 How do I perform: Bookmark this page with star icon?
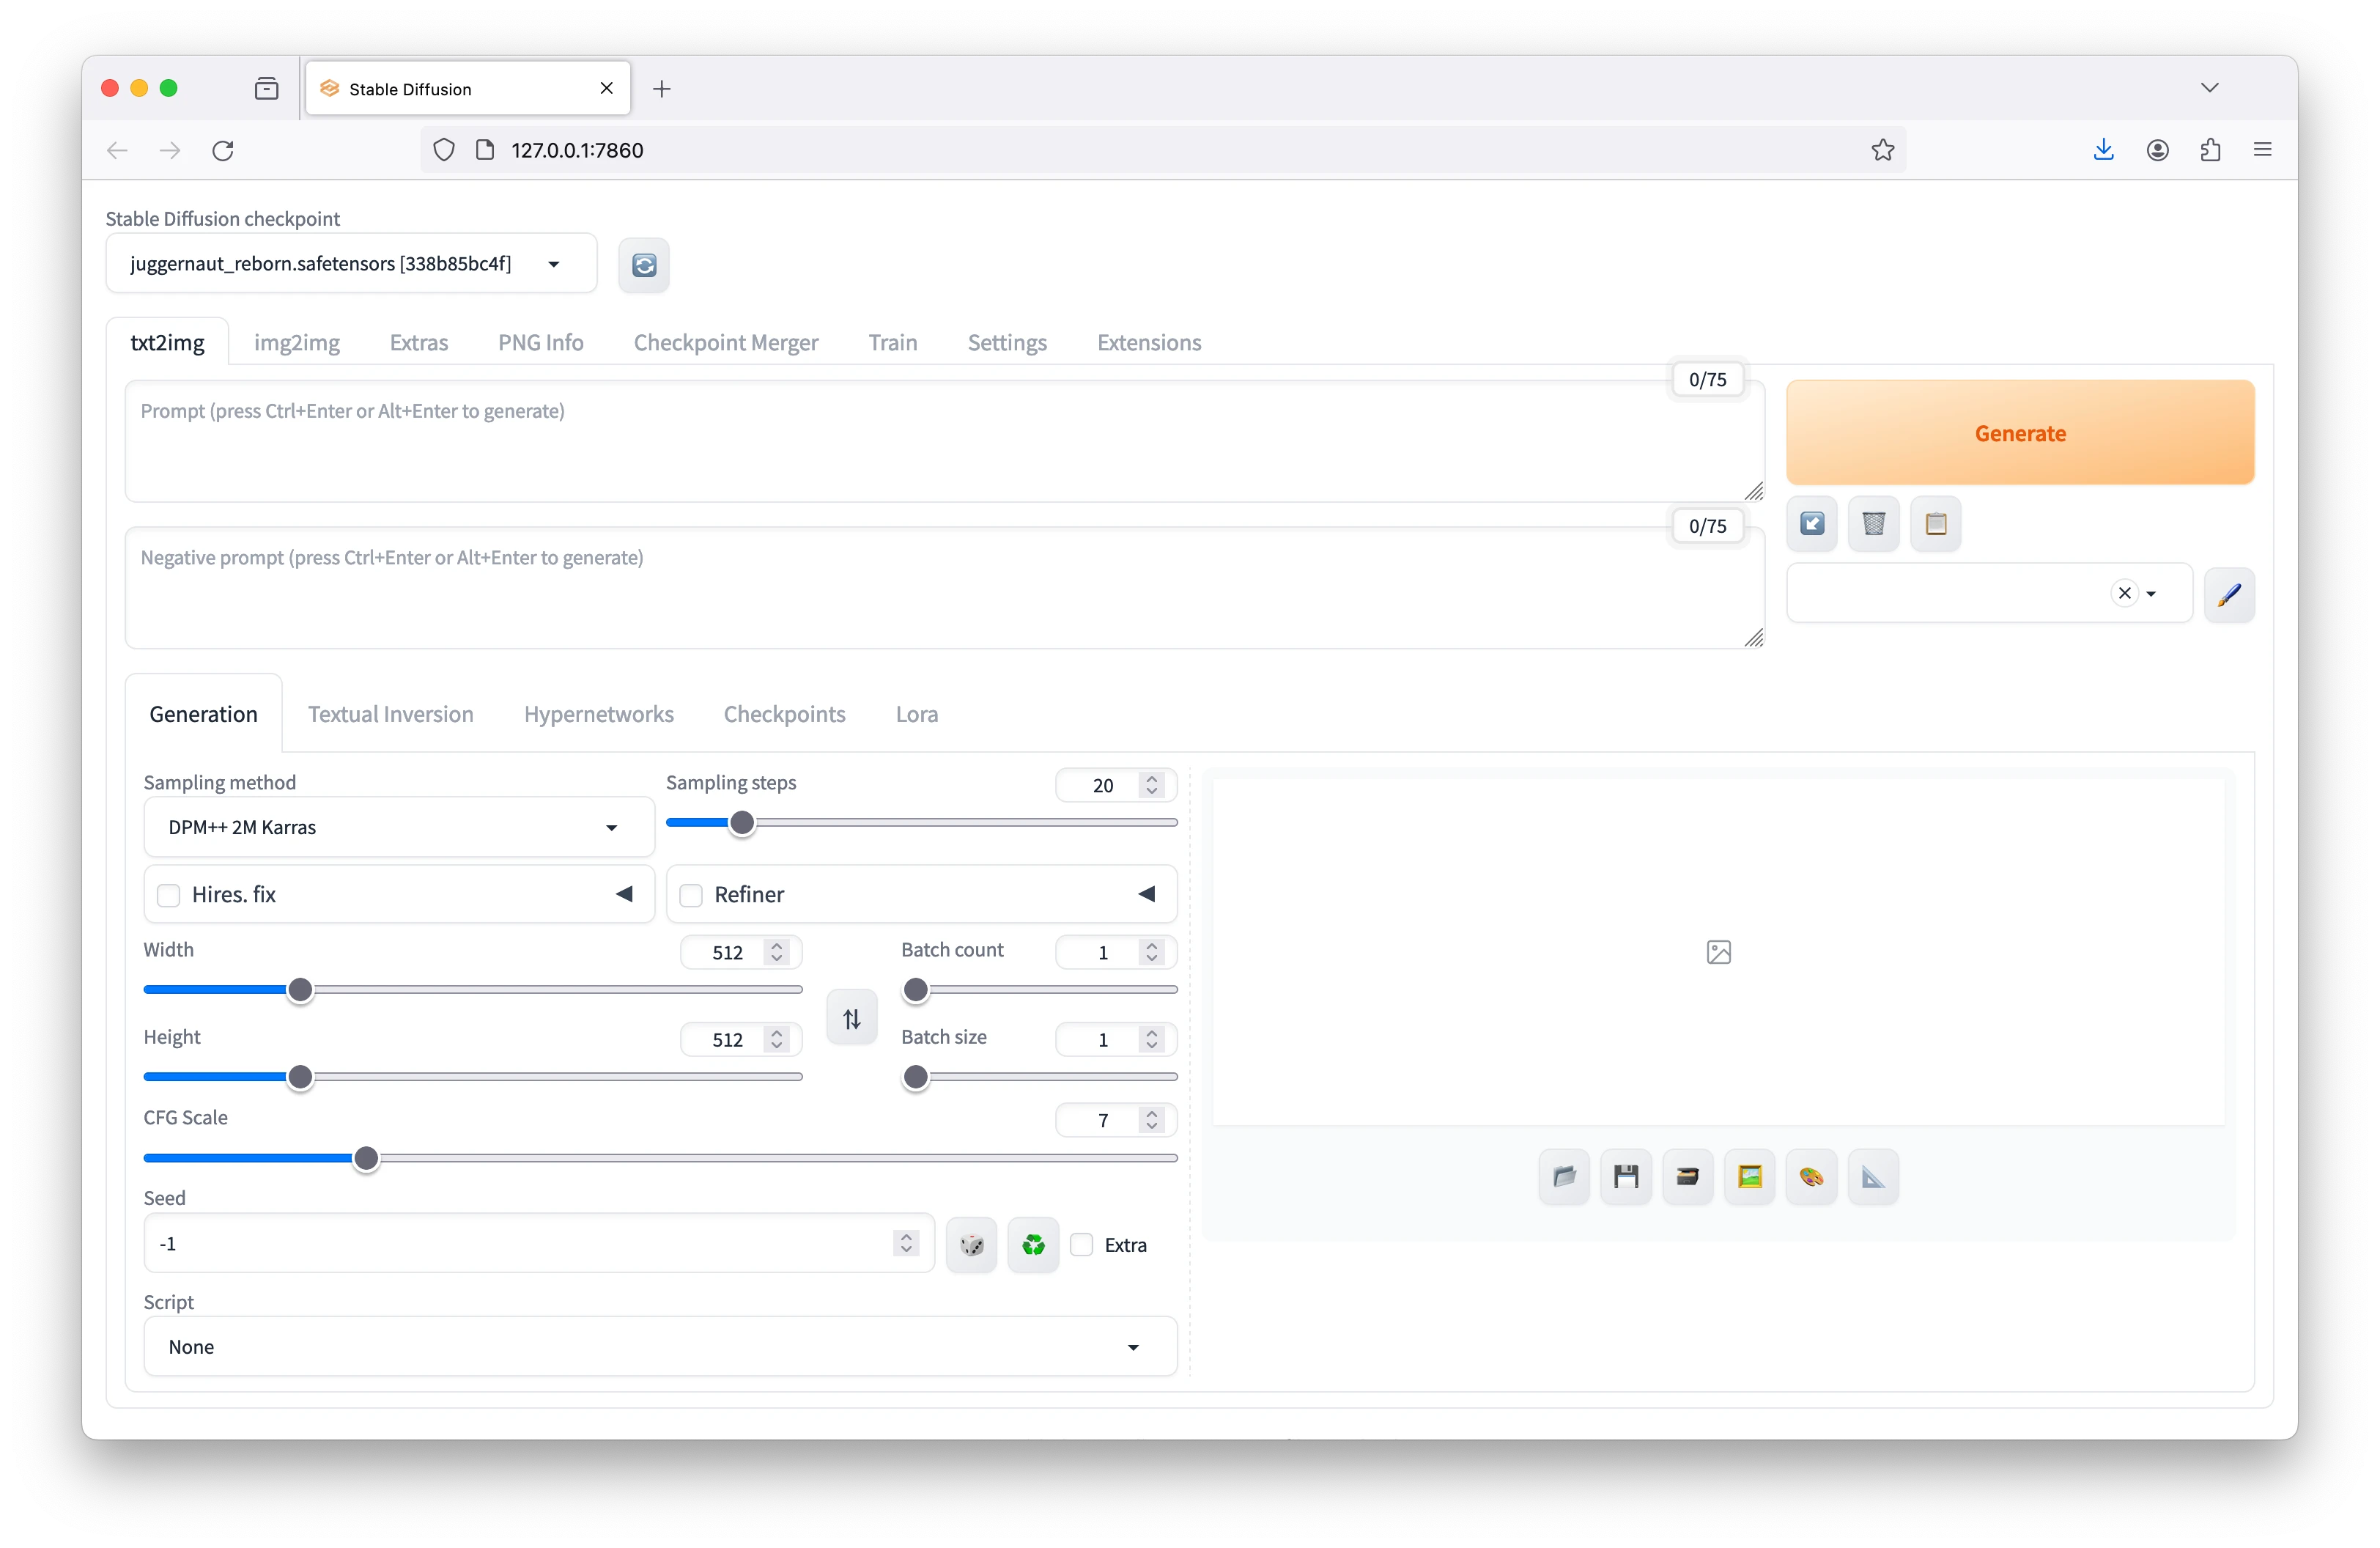pos(1882,150)
